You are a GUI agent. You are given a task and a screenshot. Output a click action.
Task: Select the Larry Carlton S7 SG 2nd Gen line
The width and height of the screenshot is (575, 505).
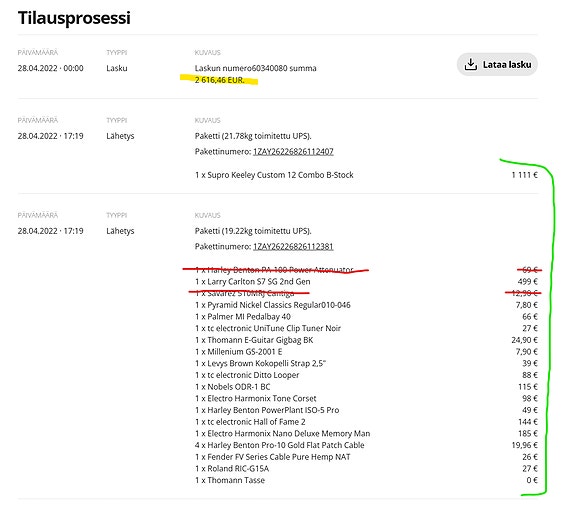[x=253, y=282]
